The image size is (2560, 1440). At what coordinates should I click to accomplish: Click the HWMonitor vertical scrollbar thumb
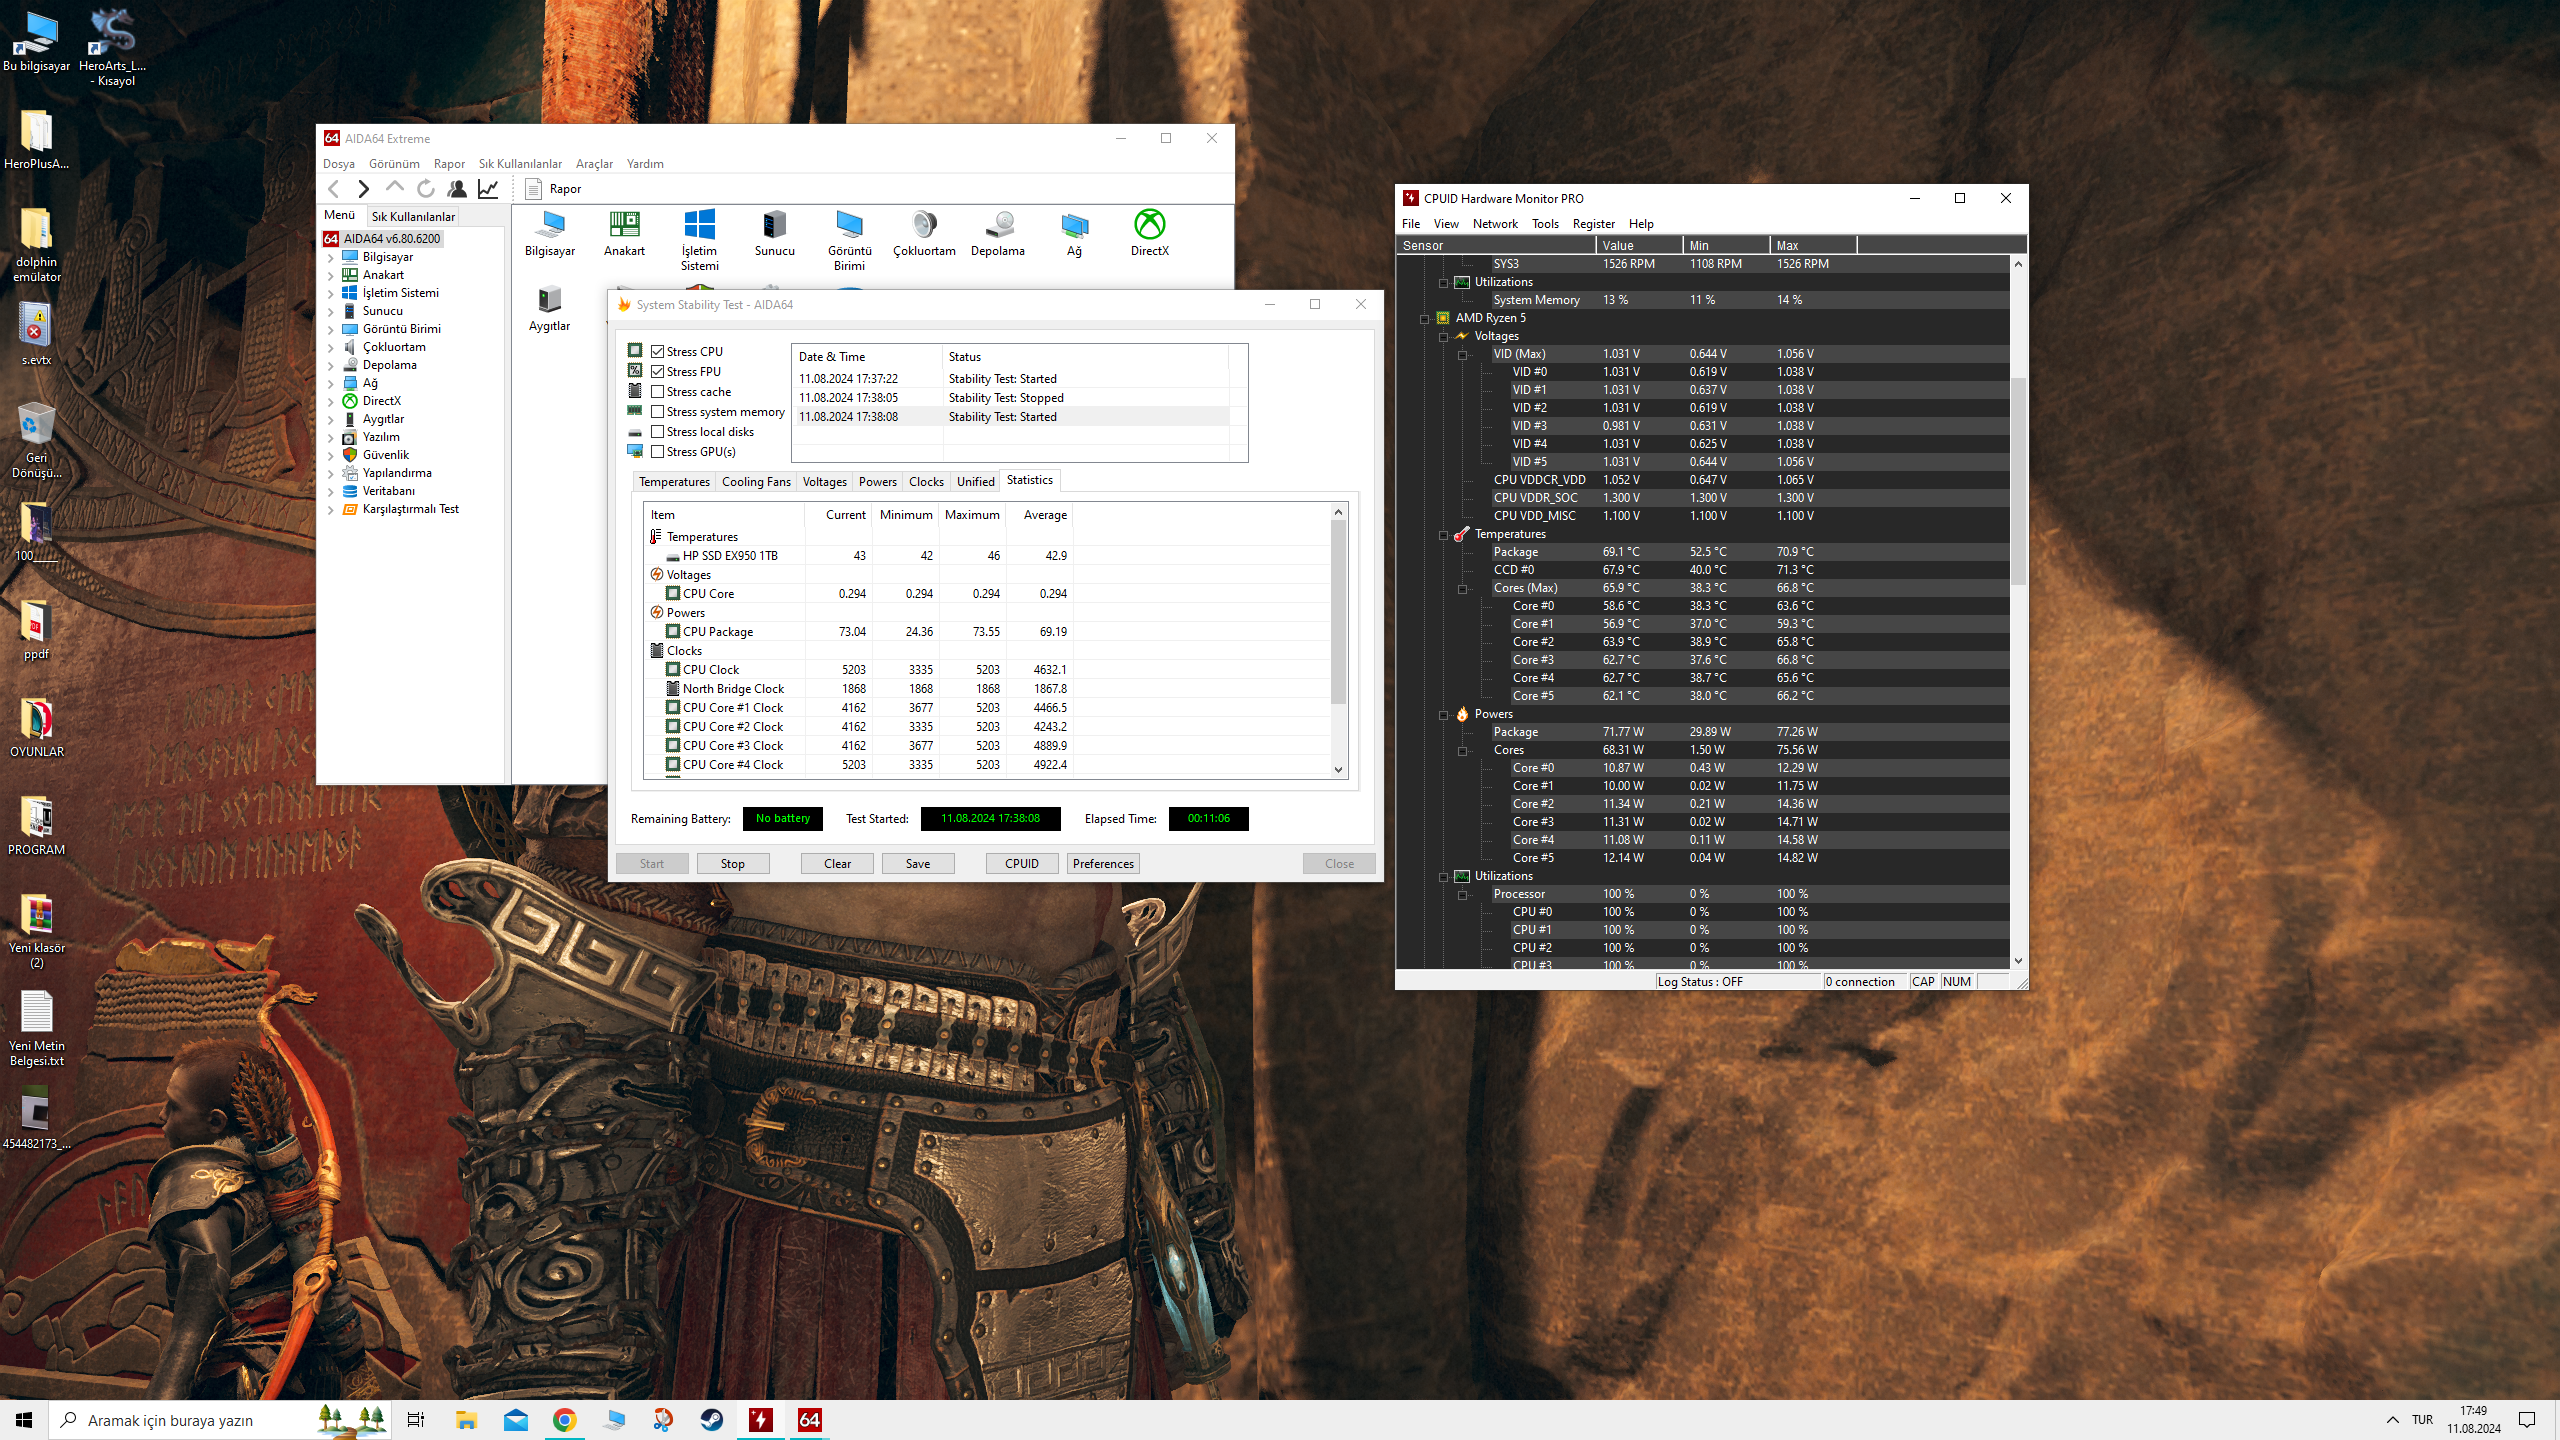click(x=2018, y=480)
